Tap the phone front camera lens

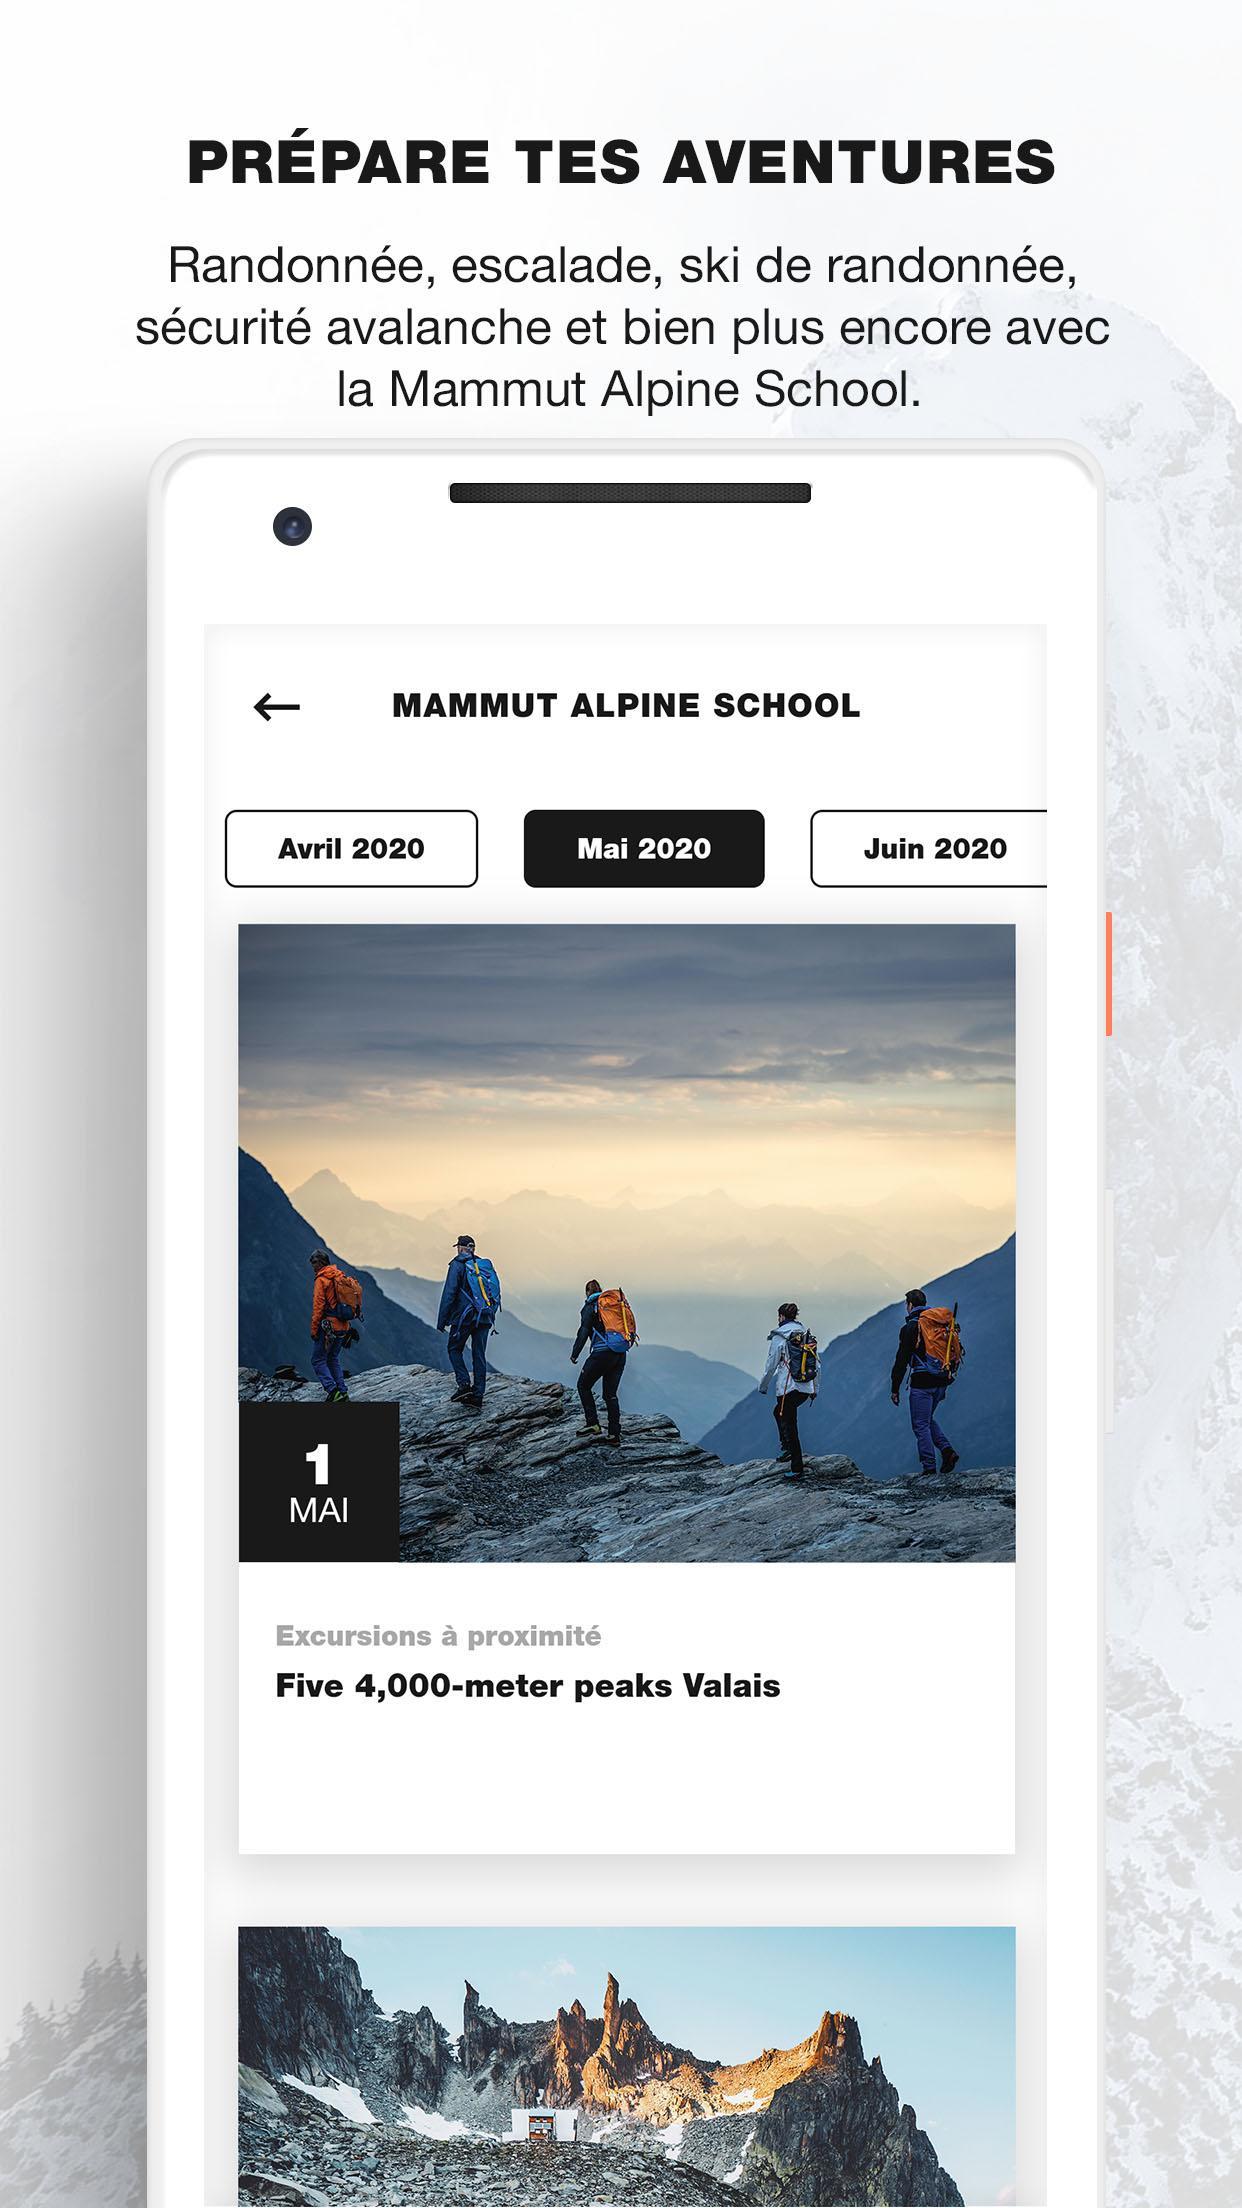click(x=292, y=526)
